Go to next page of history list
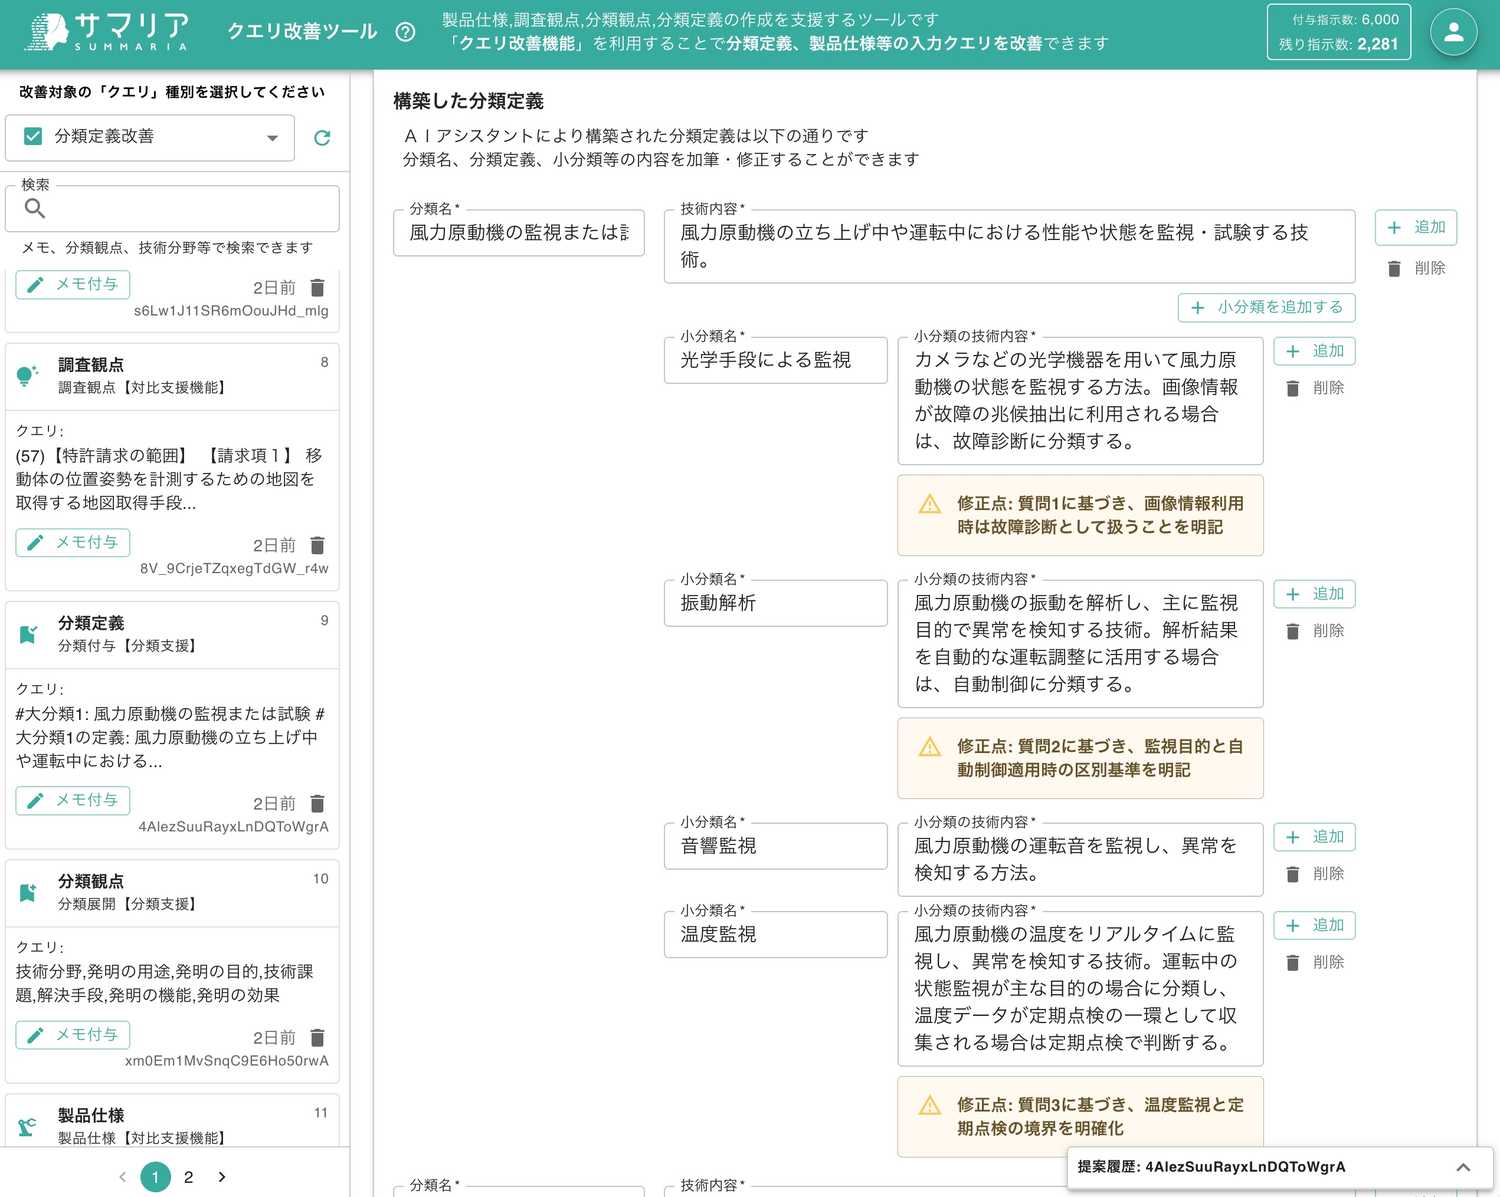Image resolution: width=1500 pixels, height=1197 pixels. pyautogui.click(x=222, y=1177)
